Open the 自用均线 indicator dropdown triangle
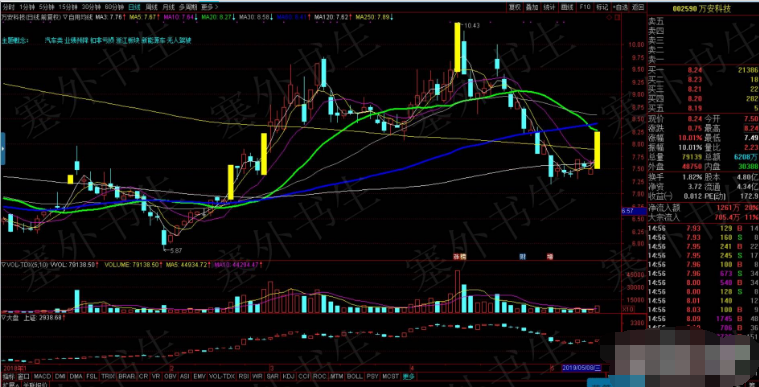Viewport: 759px width, 387px height. pos(65,17)
